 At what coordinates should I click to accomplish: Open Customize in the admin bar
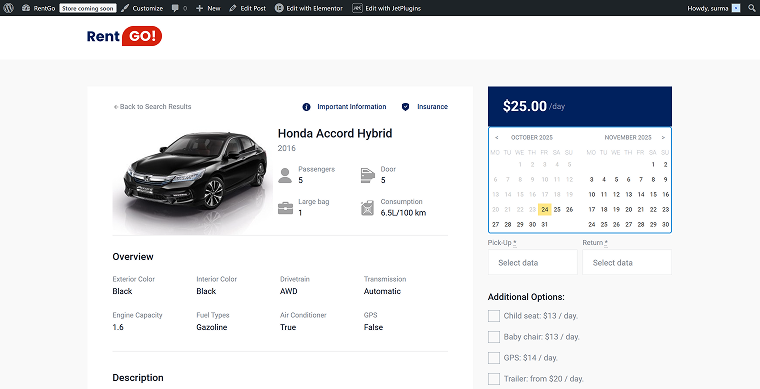[142, 8]
